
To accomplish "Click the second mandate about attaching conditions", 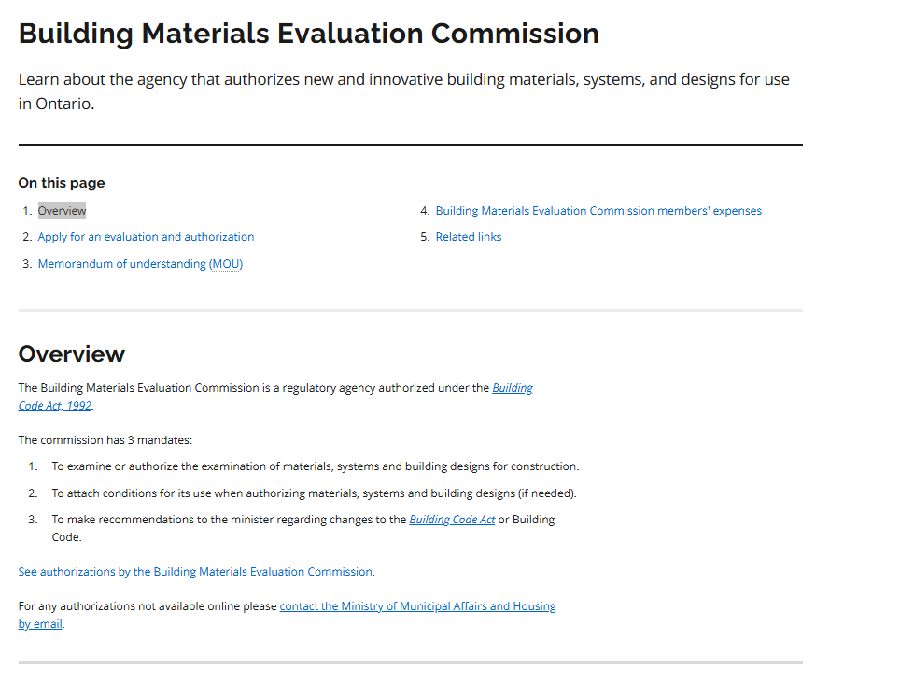I will click(x=314, y=493).
